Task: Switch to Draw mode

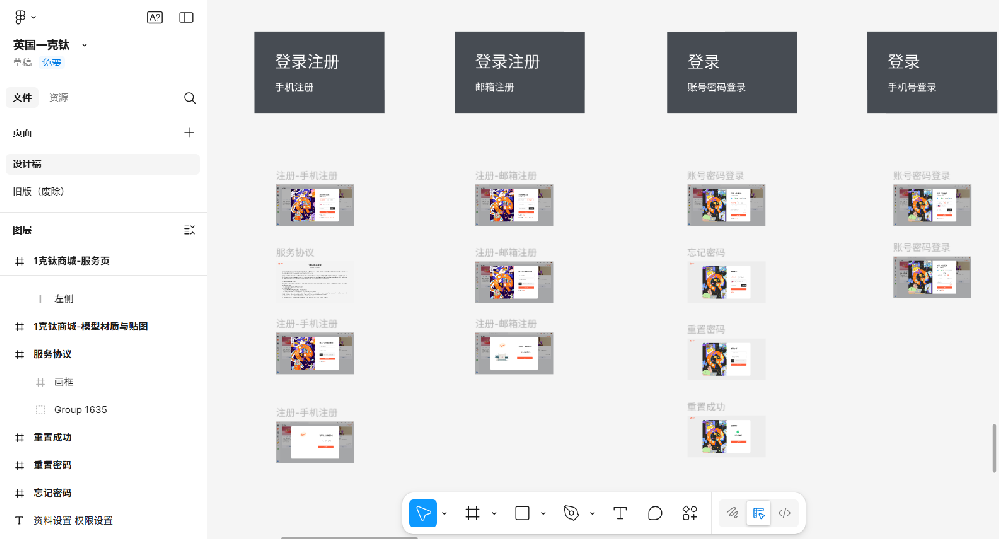Action: [732, 513]
